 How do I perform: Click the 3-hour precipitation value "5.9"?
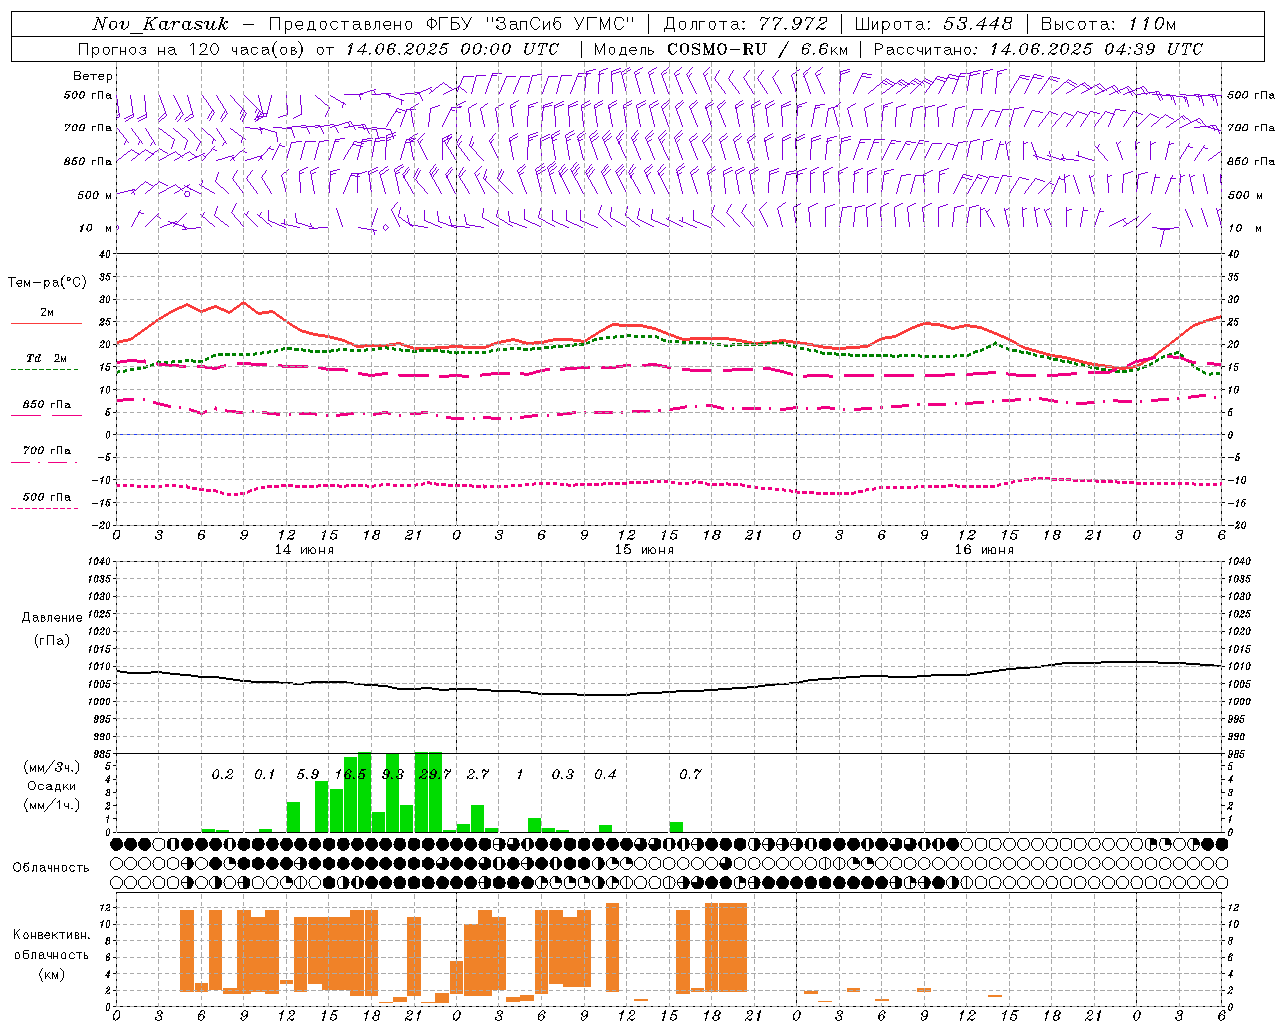click(x=308, y=774)
